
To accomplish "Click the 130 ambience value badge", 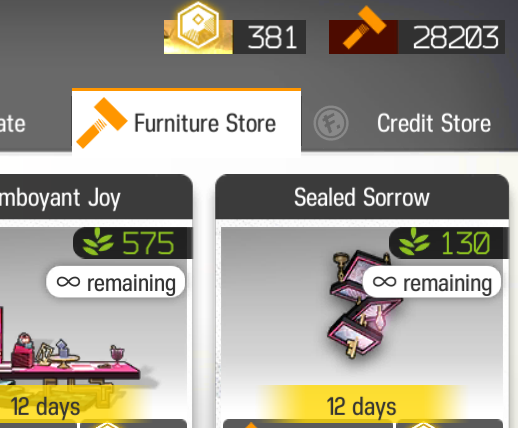I will 449,243.
